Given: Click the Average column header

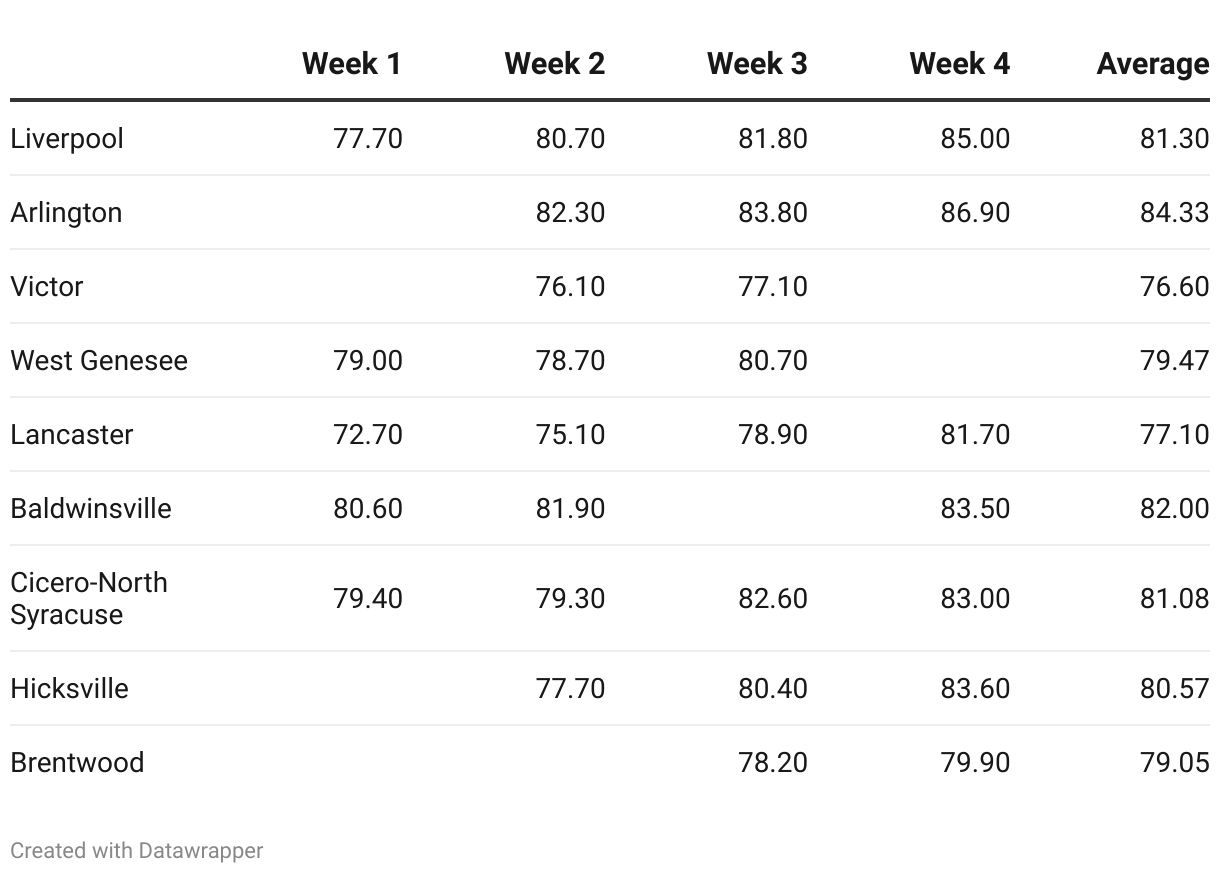Looking at the screenshot, I should (x=1152, y=64).
